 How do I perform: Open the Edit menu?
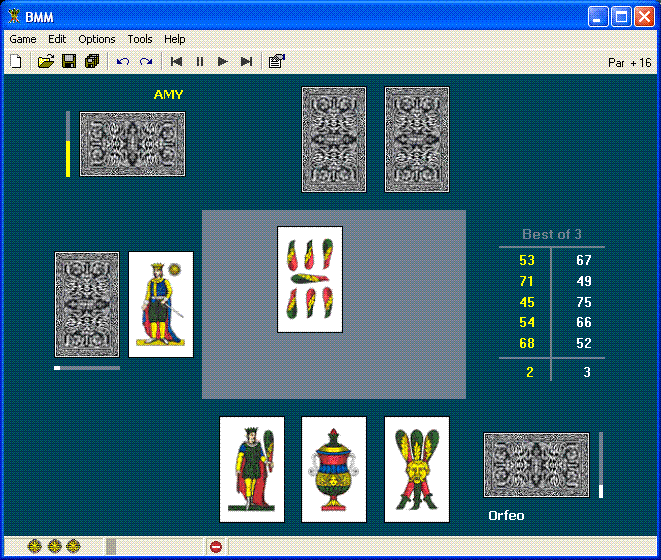(x=57, y=39)
